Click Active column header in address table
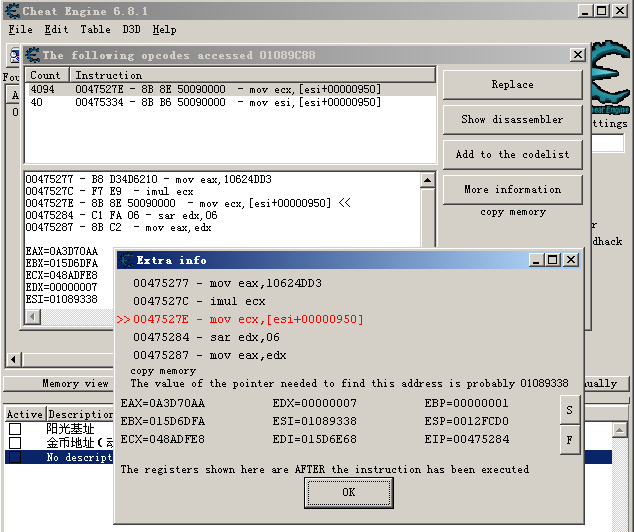The image size is (634, 532). [25, 414]
